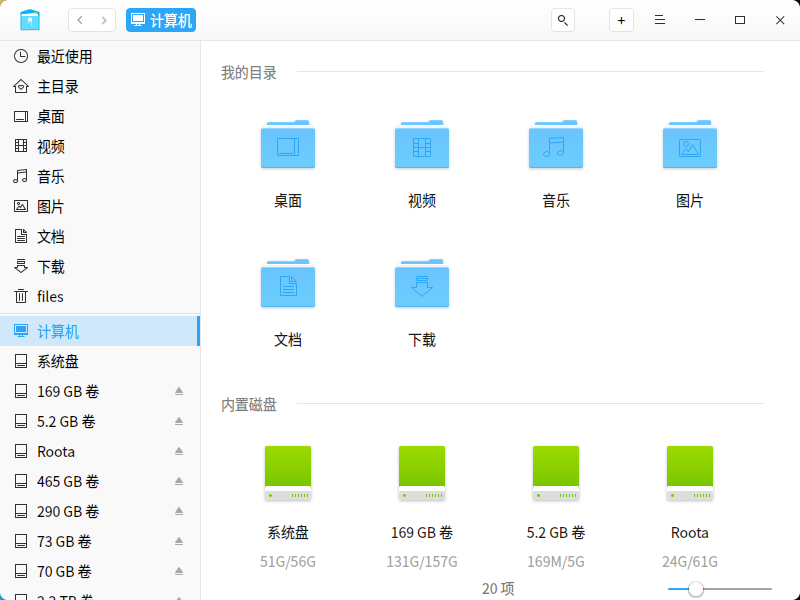Open the 290 GB 卷 sidebar entry
This screenshot has height=600, width=800.
coord(100,511)
